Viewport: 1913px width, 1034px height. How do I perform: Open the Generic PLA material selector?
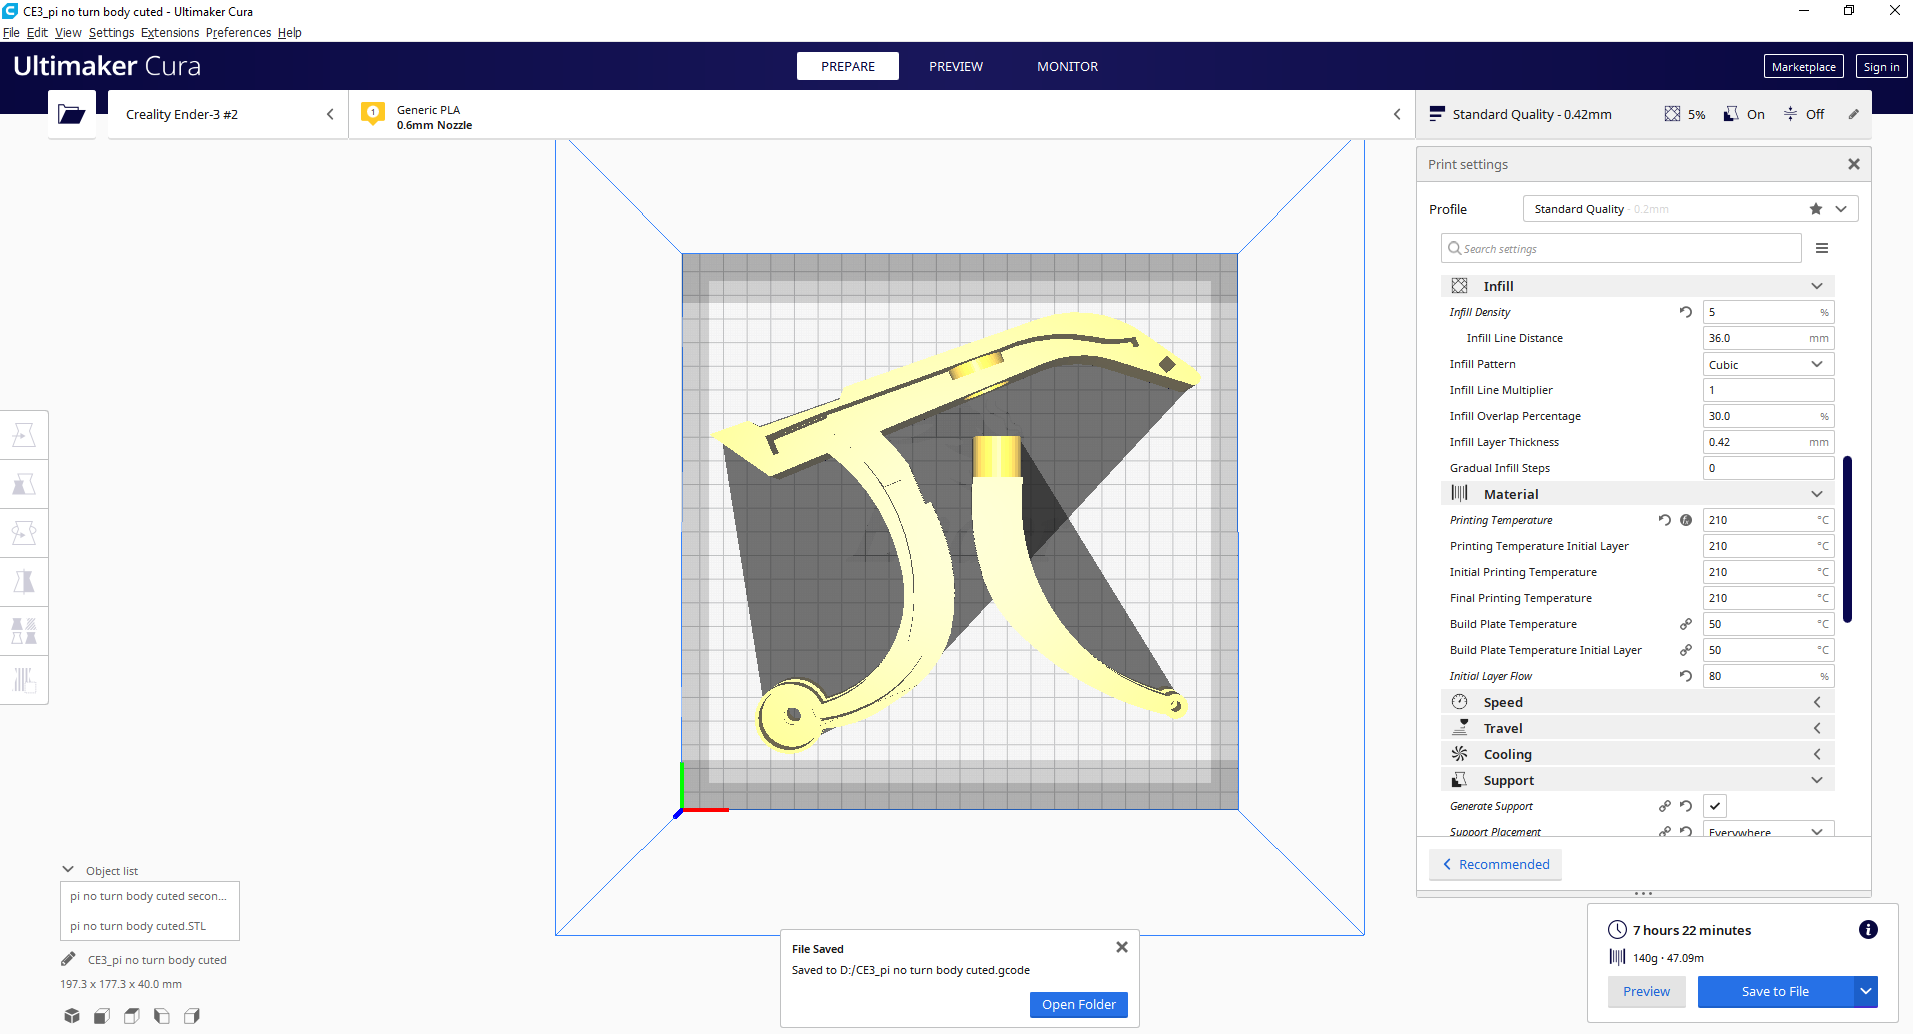pos(882,114)
